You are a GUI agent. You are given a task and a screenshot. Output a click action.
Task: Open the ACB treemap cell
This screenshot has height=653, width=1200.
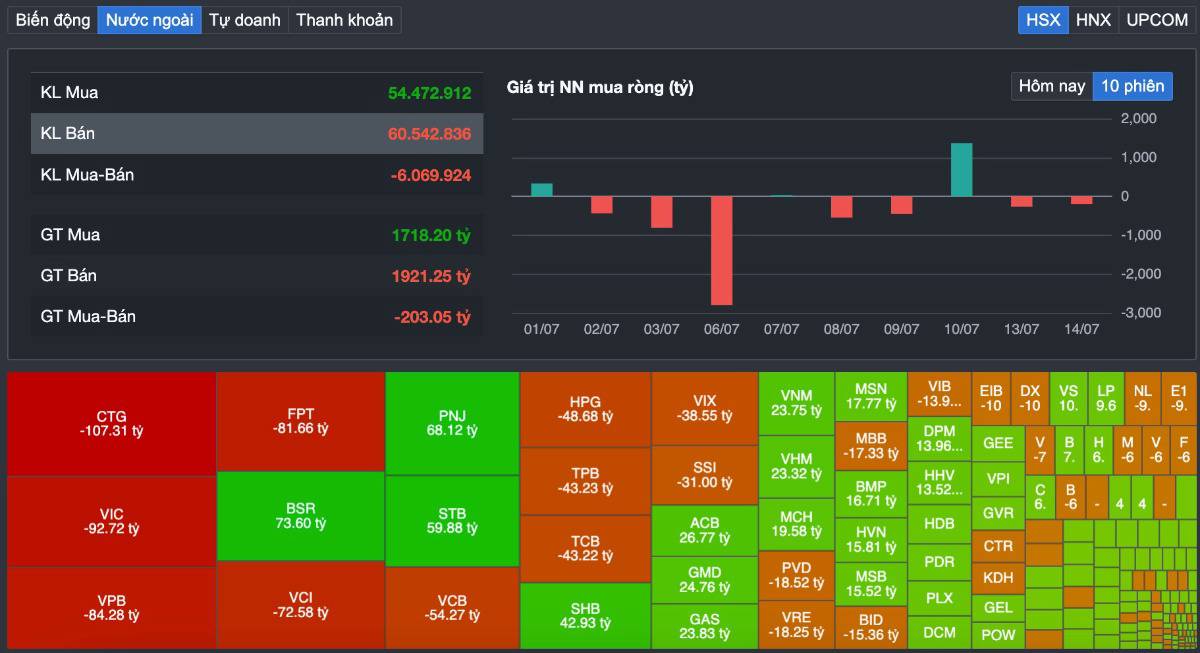704,531
